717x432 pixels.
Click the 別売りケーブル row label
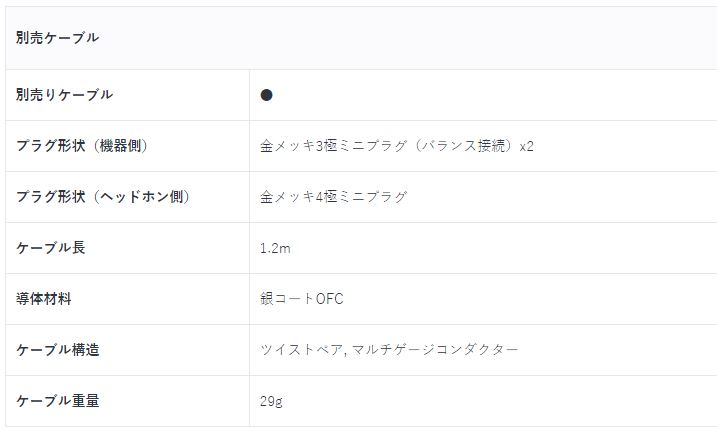click(64, 95)
